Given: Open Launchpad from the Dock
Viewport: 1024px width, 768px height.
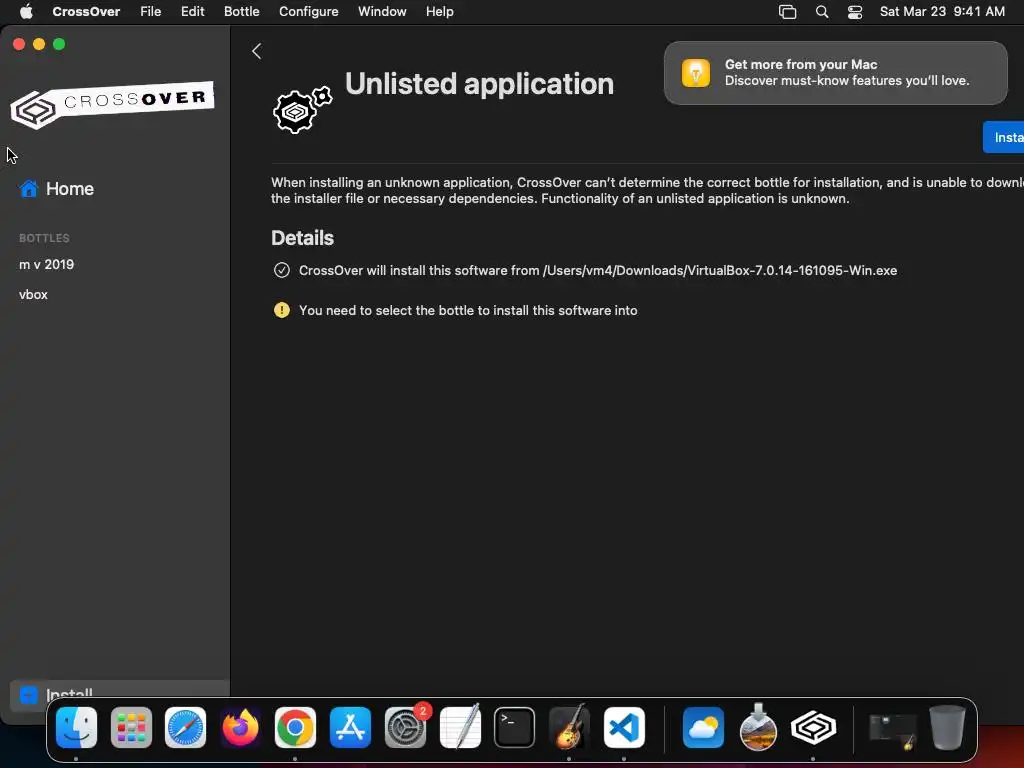Looking at the screenshot, I should 131,728.
